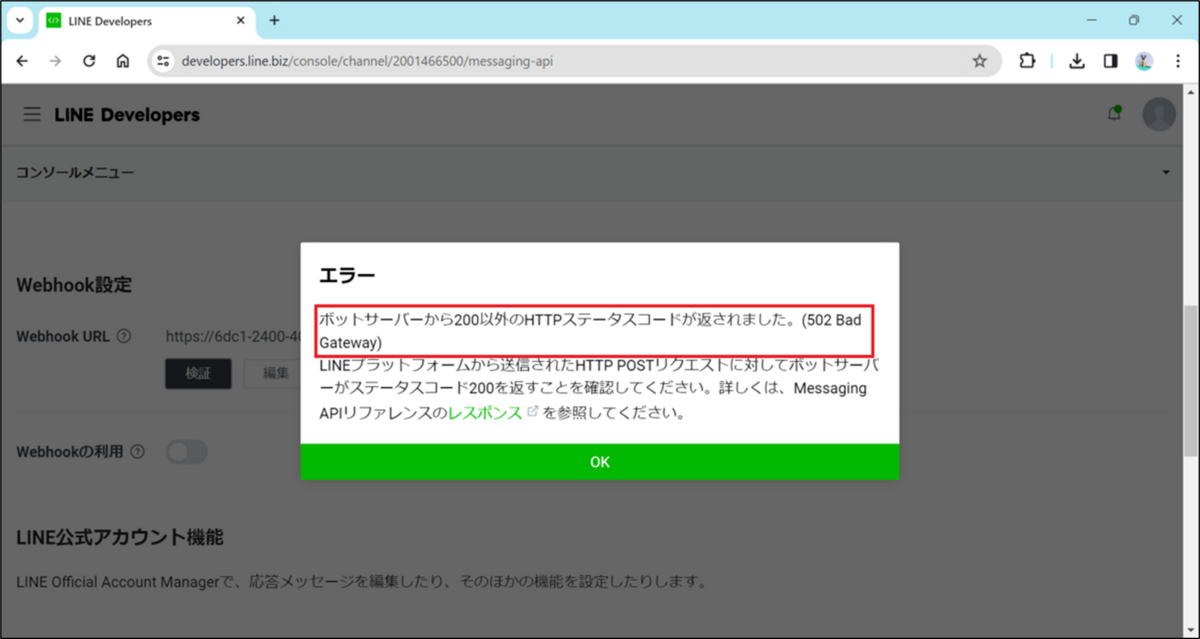Click the address bar URL field
The image size is (1200, 639).
pyautogui.click(x=575, y=61)
